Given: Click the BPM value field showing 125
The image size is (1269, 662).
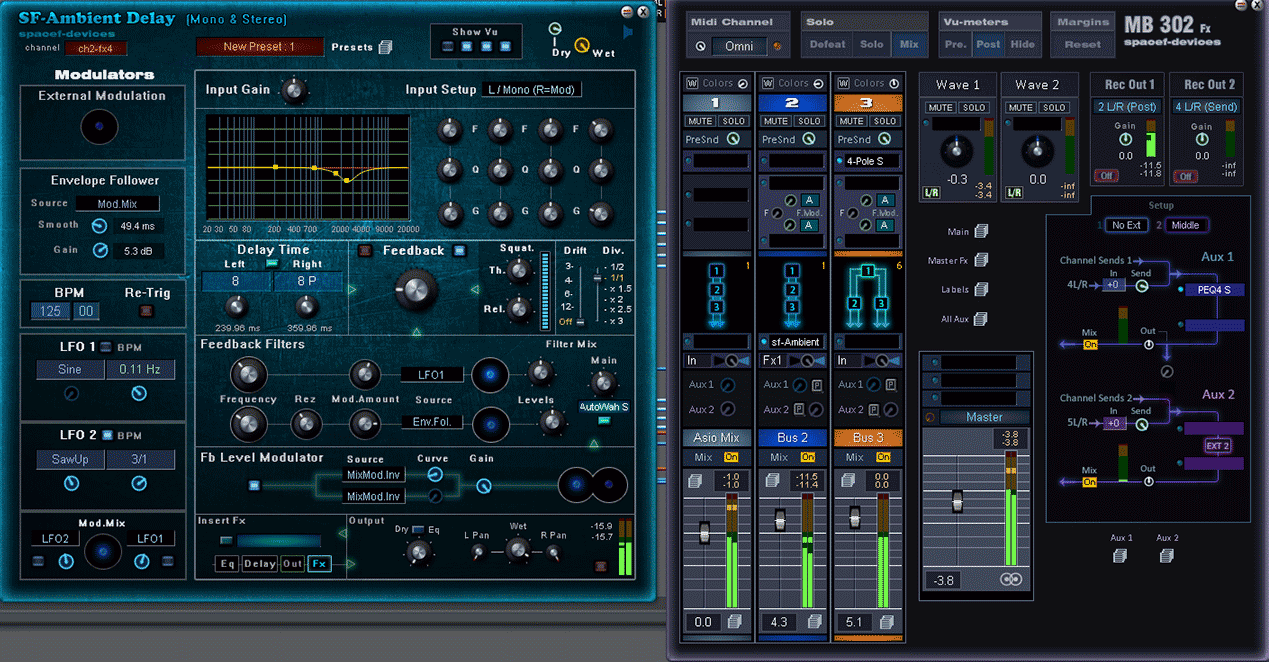Looking at the screenshot, I should tap(51, 312).
